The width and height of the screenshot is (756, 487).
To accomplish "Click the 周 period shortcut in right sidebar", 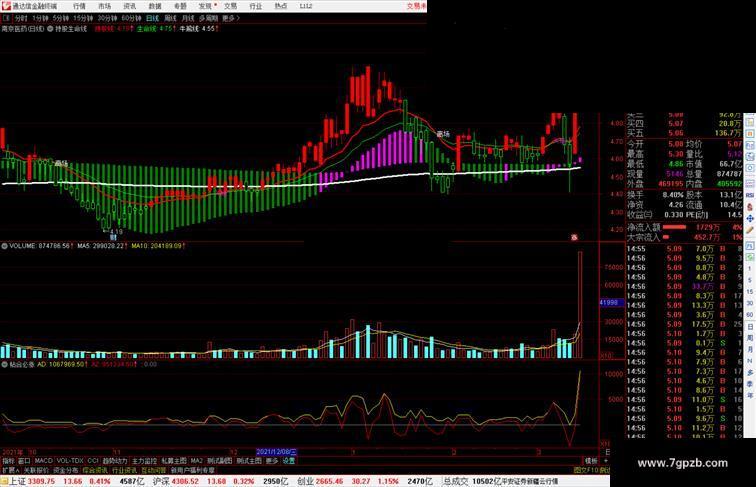I will (750, 338).
